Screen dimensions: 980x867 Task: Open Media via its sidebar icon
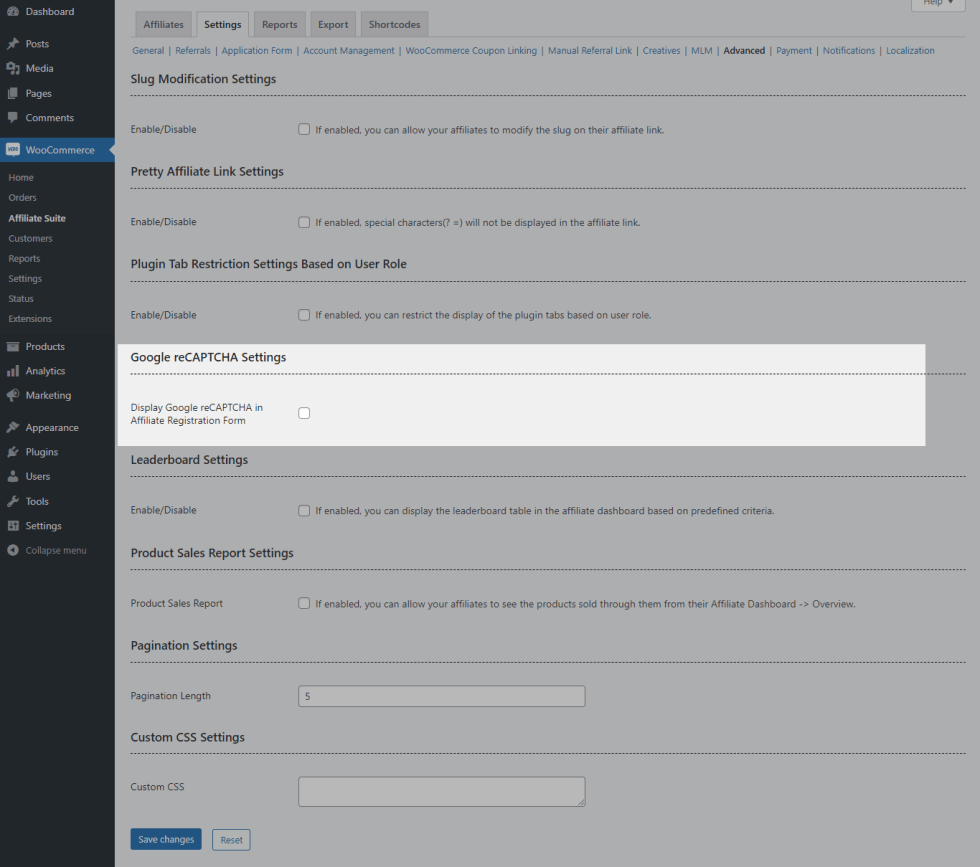(x=13, y=69)
